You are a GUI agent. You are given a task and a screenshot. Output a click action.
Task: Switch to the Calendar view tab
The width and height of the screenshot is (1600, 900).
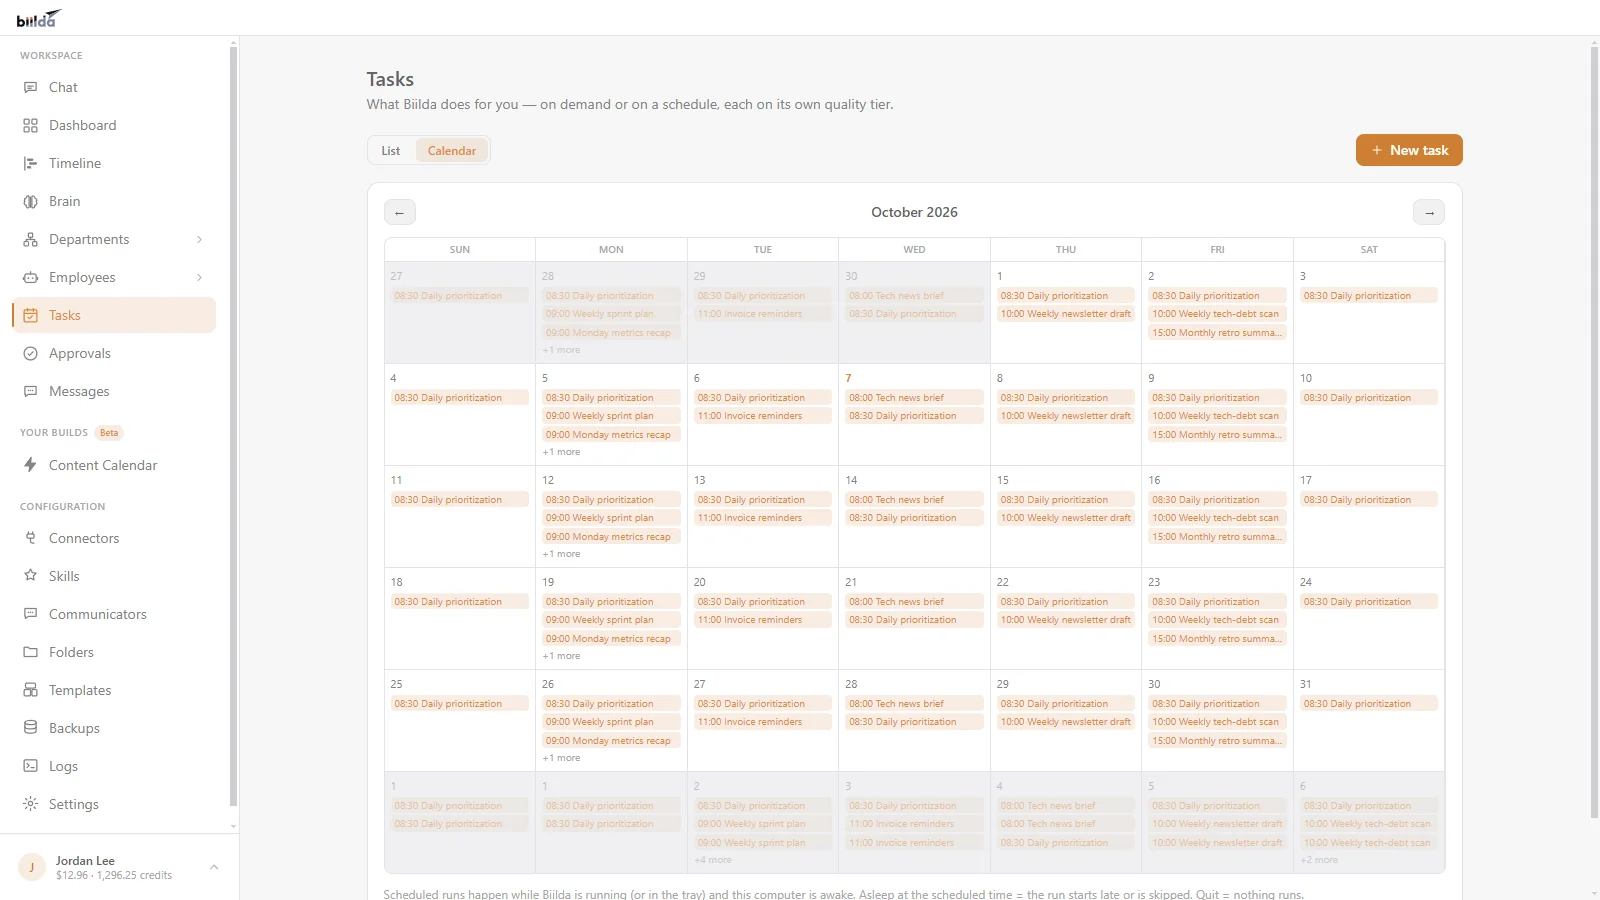click(452, 151)
